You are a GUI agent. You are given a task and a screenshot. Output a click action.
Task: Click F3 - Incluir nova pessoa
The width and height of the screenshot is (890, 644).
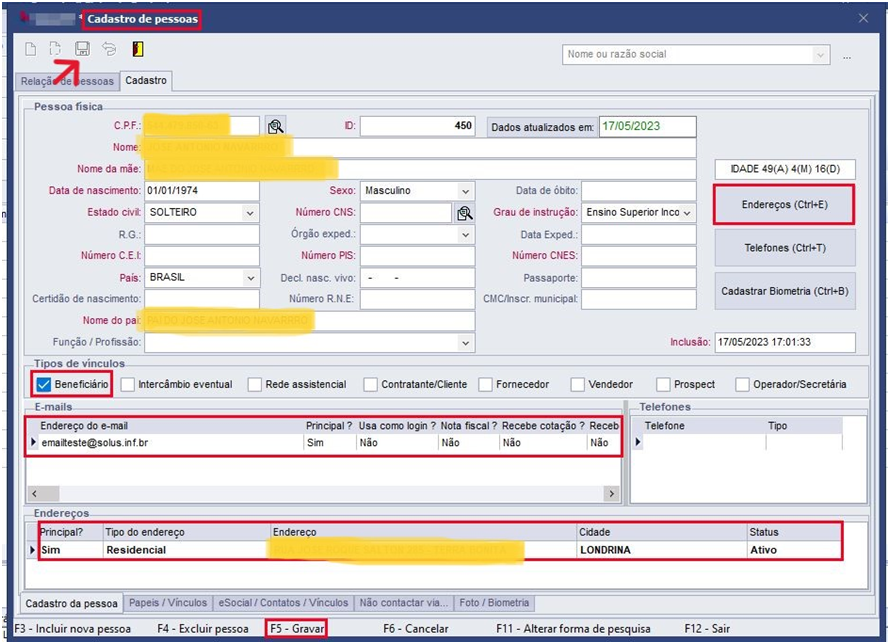point(73,629)
